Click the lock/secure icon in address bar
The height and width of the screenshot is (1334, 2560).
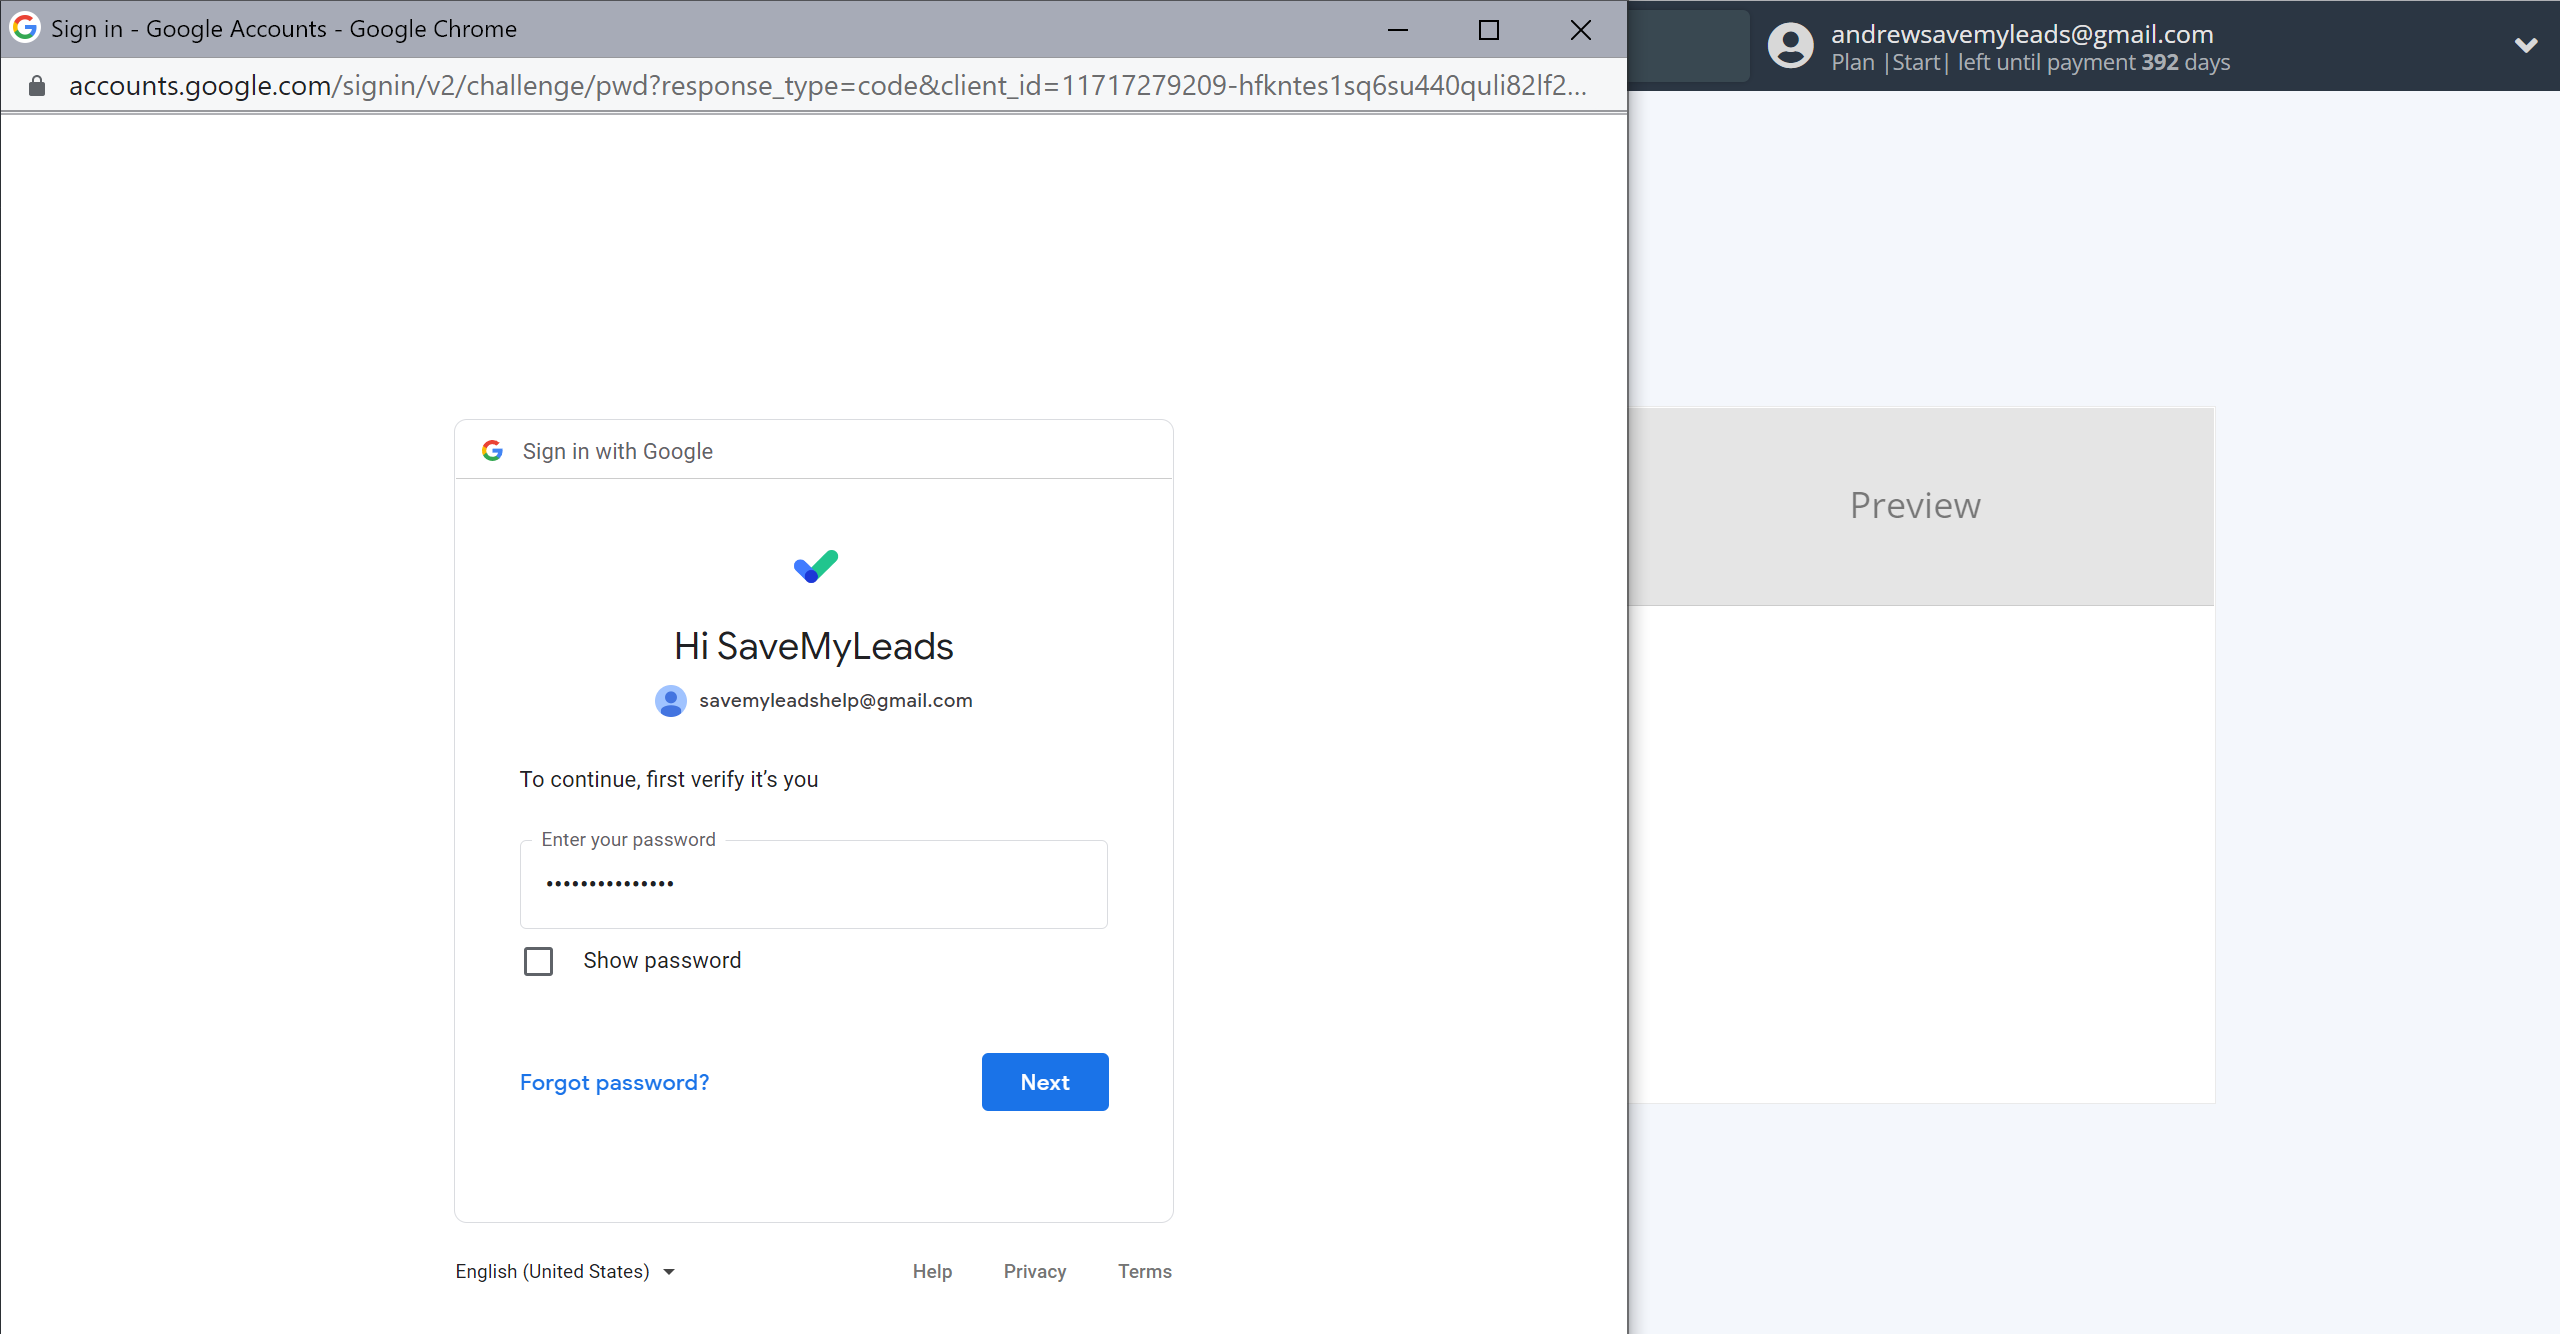37,83
